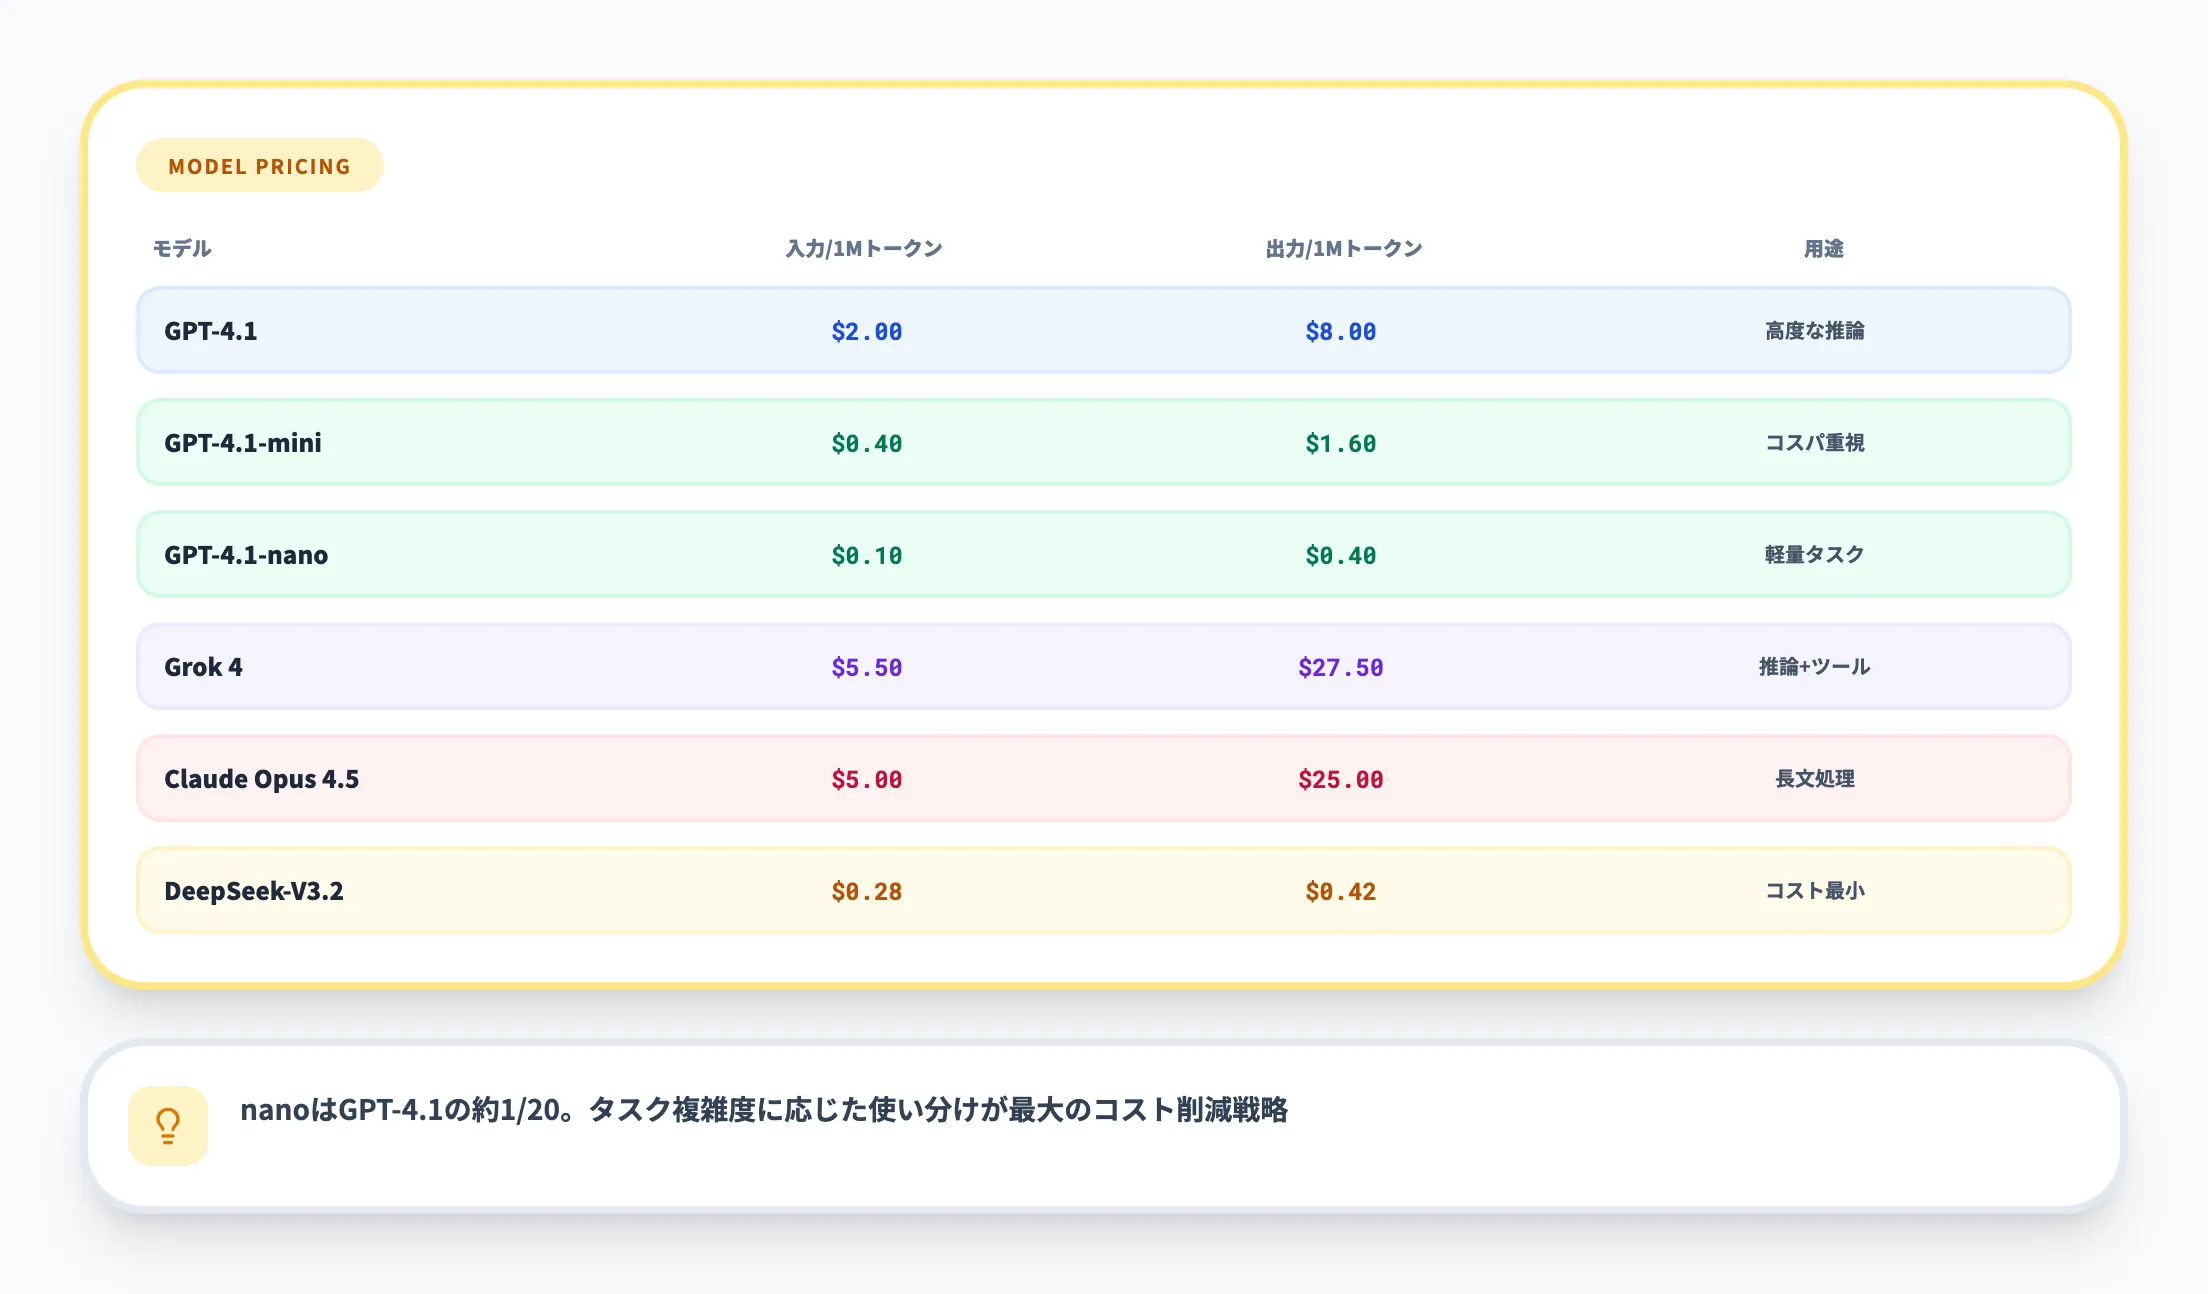Viewport: 2208px width, 1294px height.
Task: Click the 出力/1Mトークン column header
Action: 1343,249
